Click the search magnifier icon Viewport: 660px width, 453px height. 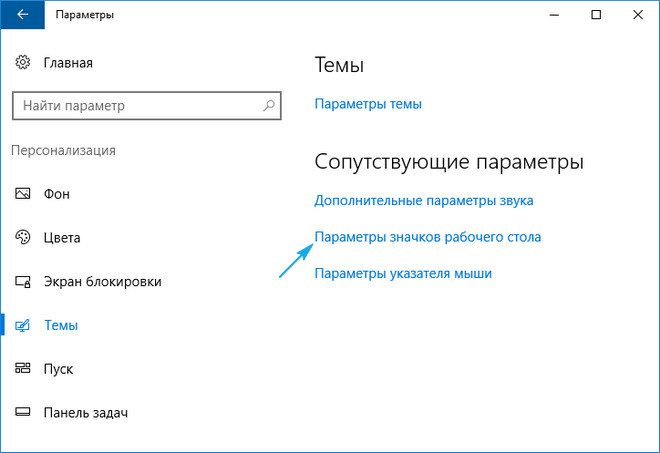[x=269, y=105]
